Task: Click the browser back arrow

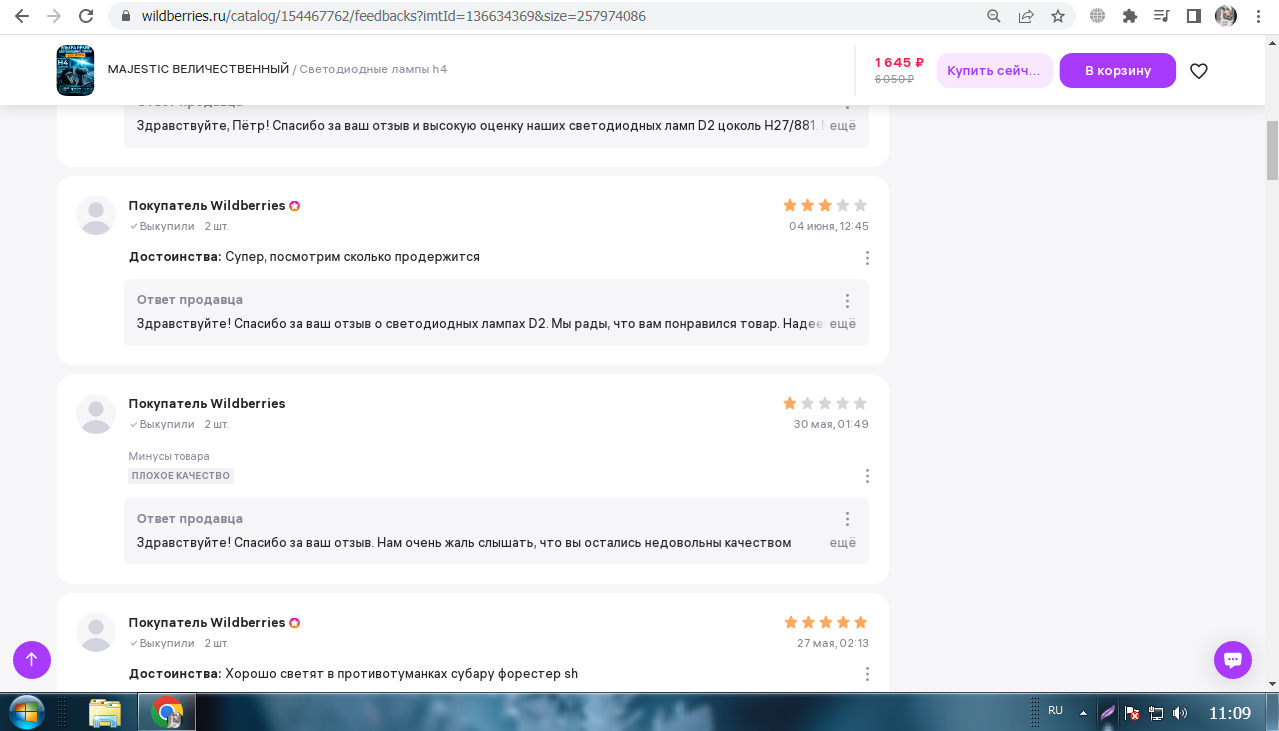Action: click(x=22, y=16)
